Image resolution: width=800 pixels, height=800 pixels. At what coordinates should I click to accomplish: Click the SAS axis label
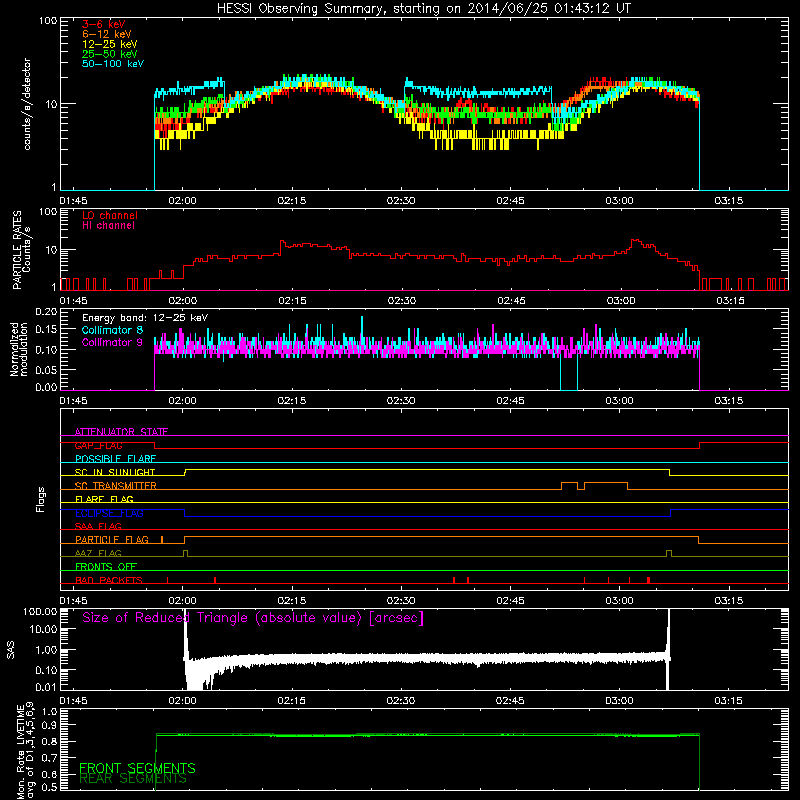pyautogui.click(x=10, y=650)
